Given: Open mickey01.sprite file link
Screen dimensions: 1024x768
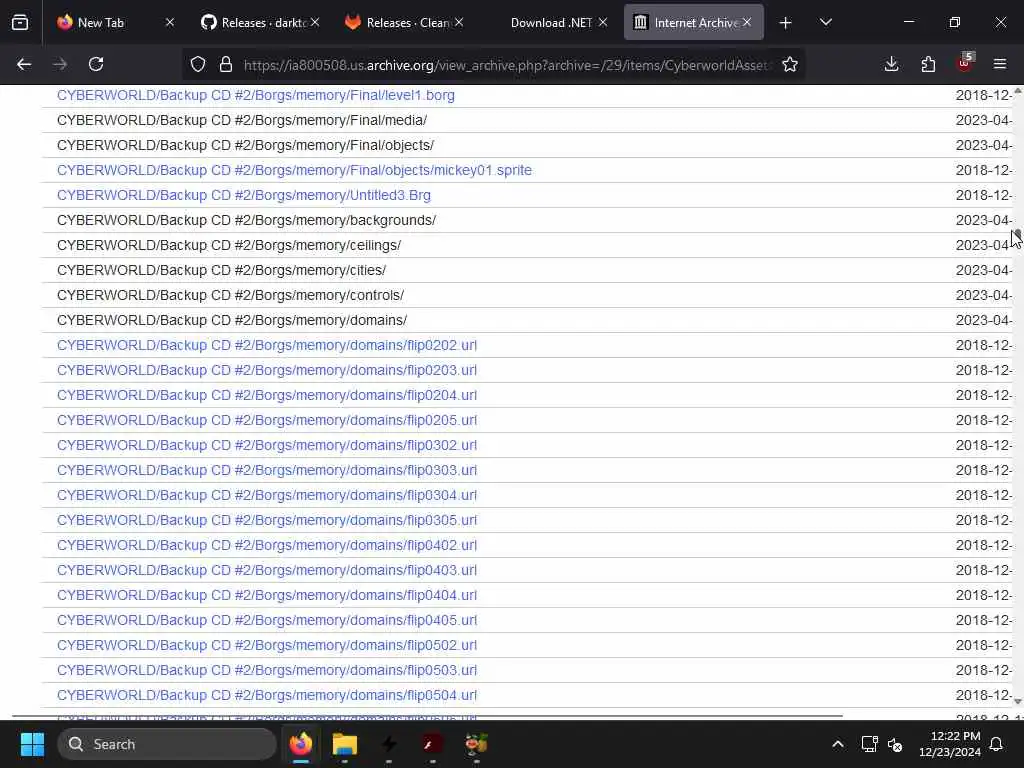Looking at the screenshot, I should (x=294, y=170).
